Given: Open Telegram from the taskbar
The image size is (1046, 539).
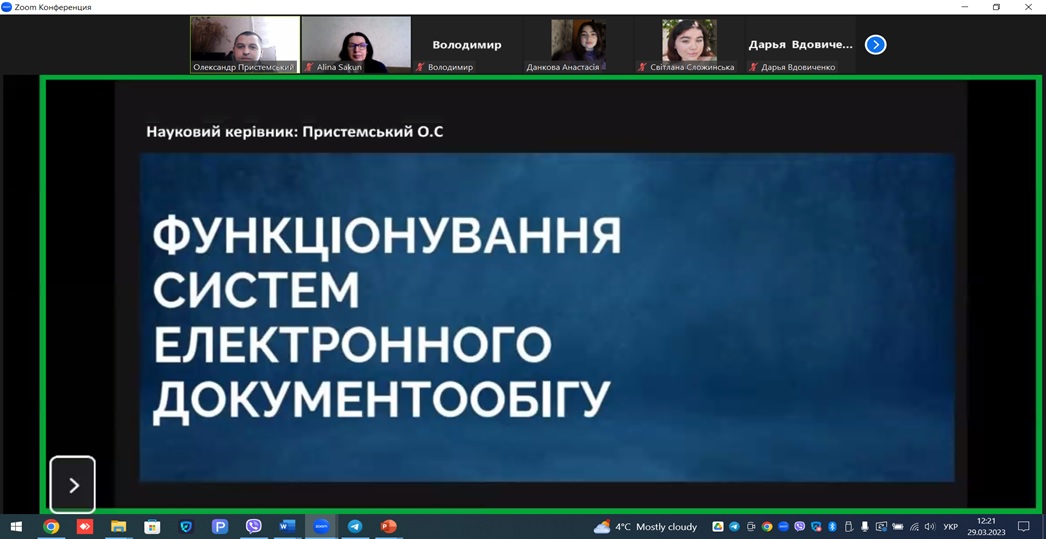Looking at the screenshot, I should click(355, 526).
